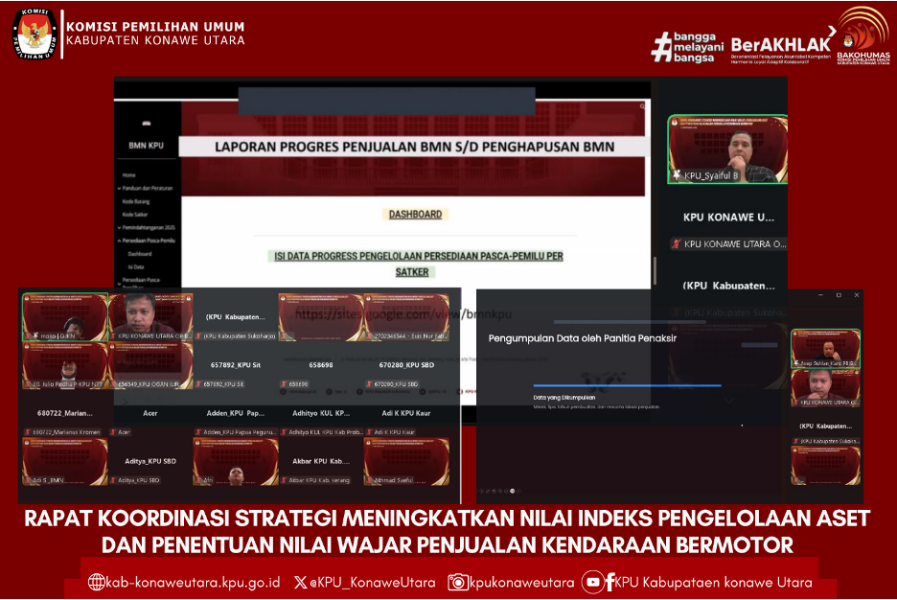
Task: Click the highlighted DASHBOARD link
Action: 415,214
